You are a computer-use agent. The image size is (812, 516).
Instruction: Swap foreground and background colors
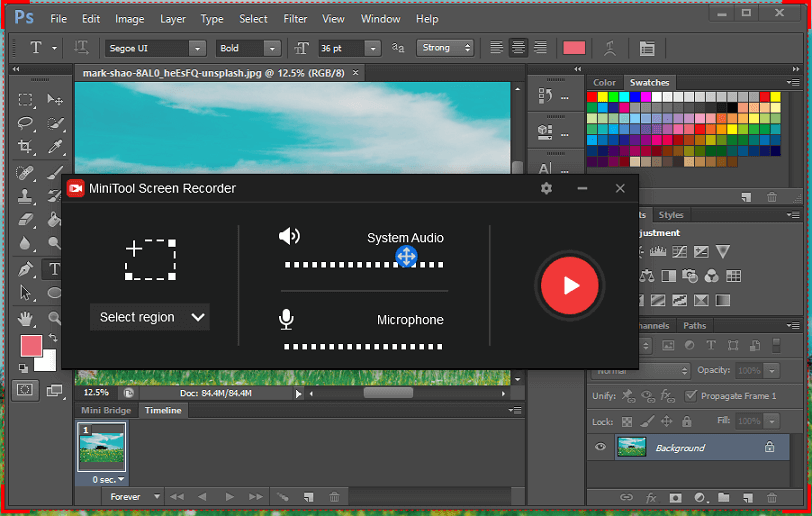coord(53,337)
